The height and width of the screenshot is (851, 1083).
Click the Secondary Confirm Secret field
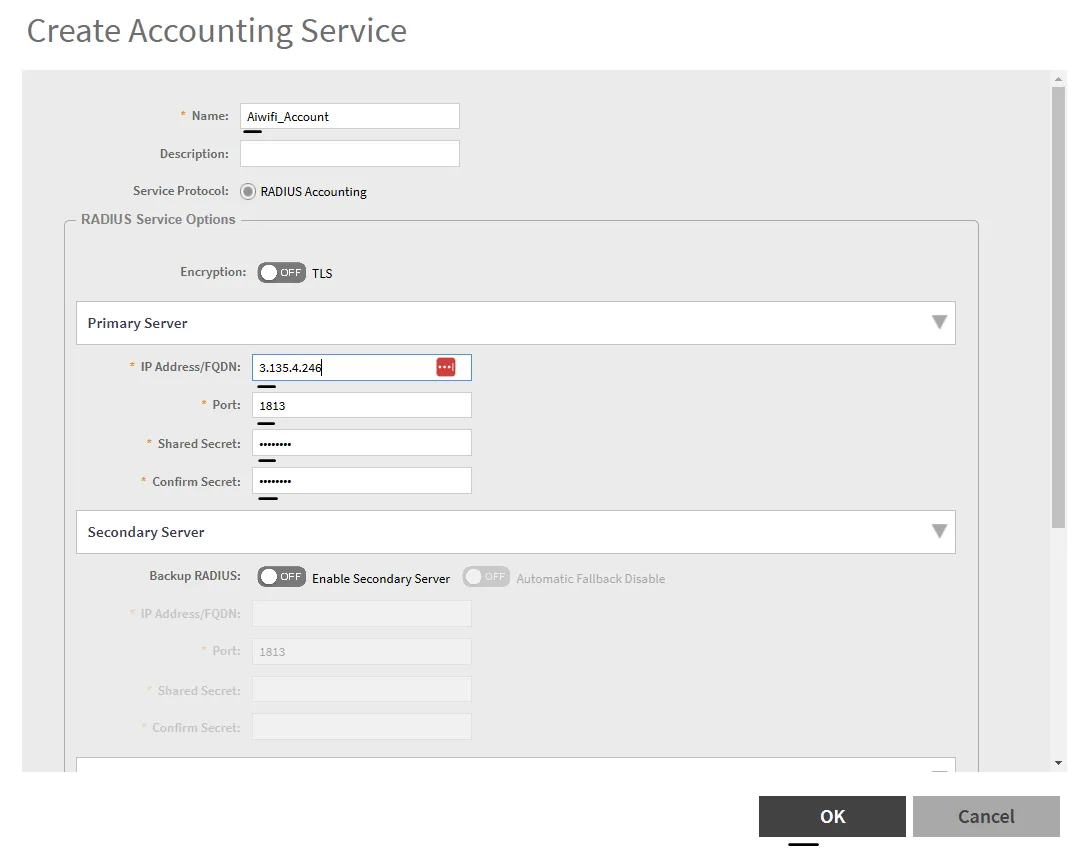(x=362, y=727)
